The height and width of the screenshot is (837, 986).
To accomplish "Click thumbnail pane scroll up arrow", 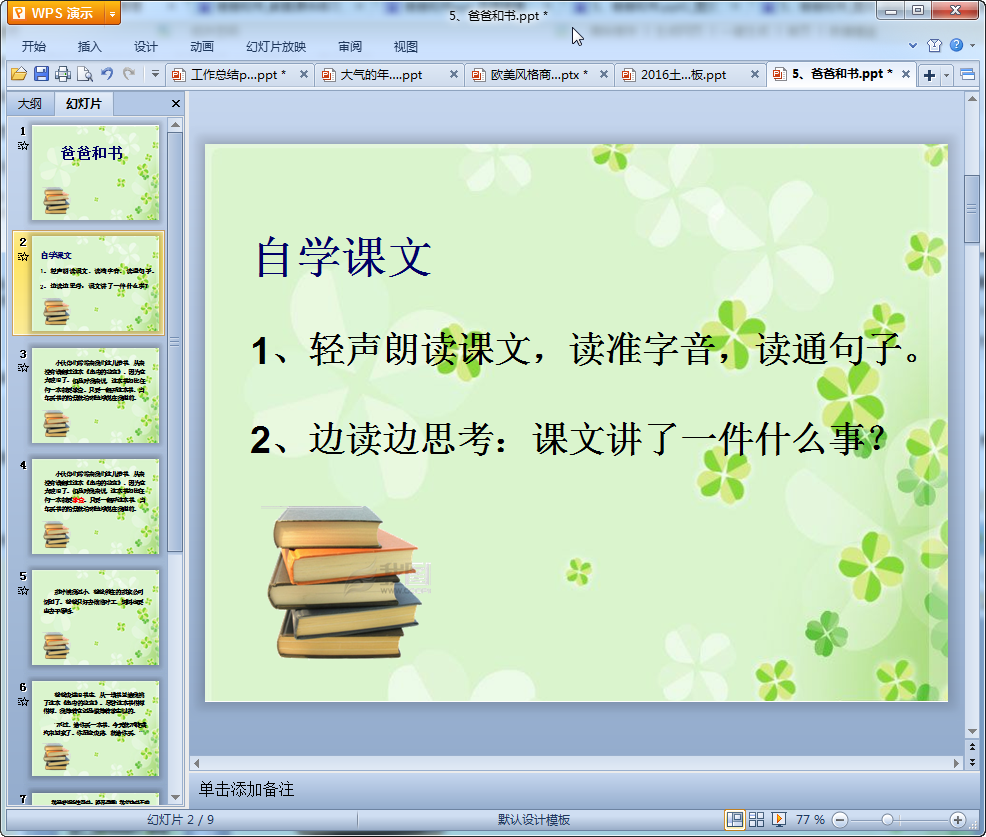I will pyautogui.click(x=175, y=125).
